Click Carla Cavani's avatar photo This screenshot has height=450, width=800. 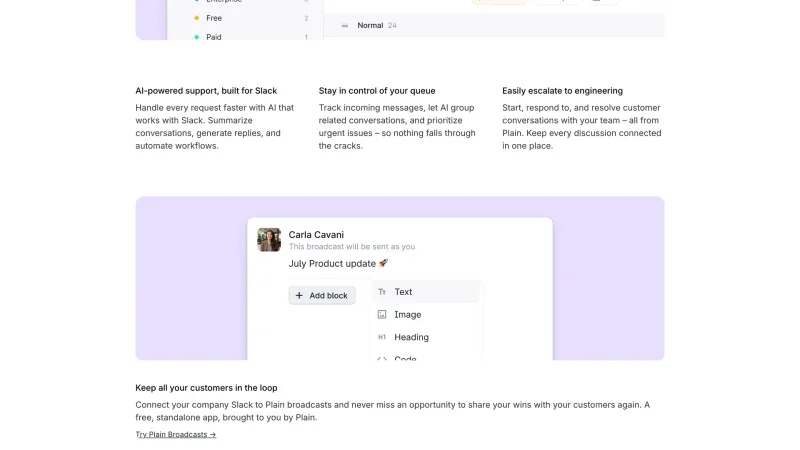269,240
